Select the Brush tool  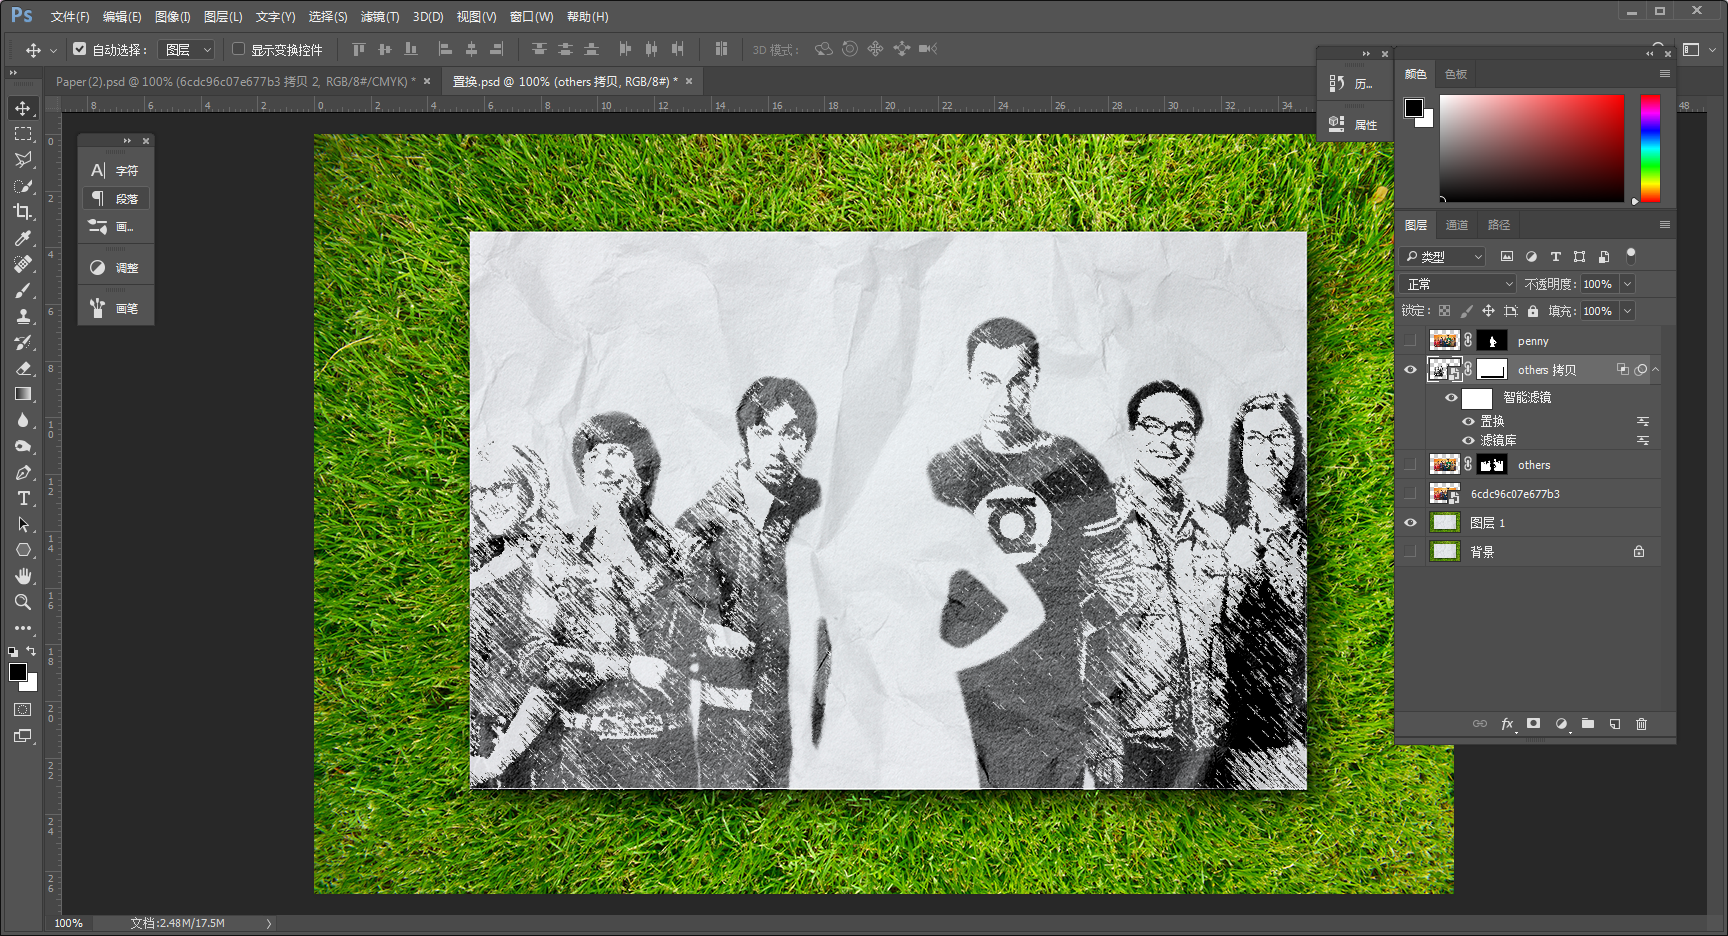point(23,290)
